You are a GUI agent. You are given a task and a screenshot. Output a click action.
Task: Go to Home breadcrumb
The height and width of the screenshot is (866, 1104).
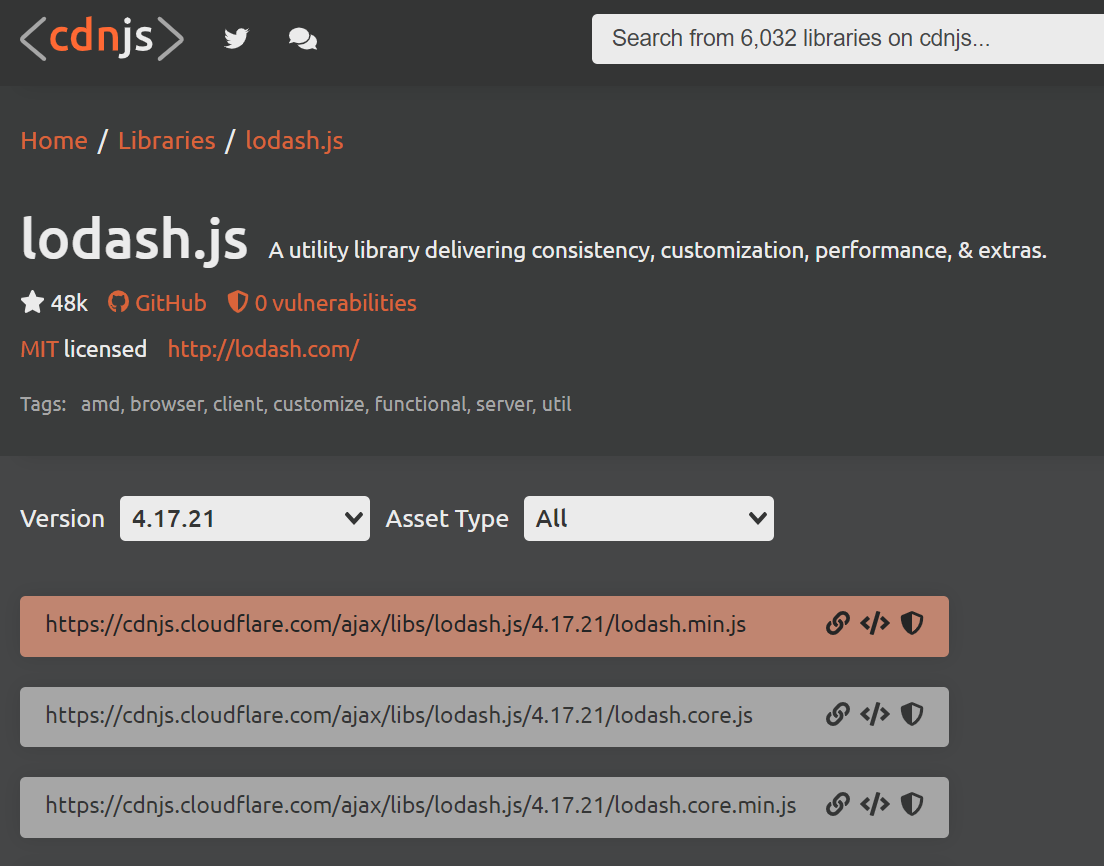[x=54, y=141]
